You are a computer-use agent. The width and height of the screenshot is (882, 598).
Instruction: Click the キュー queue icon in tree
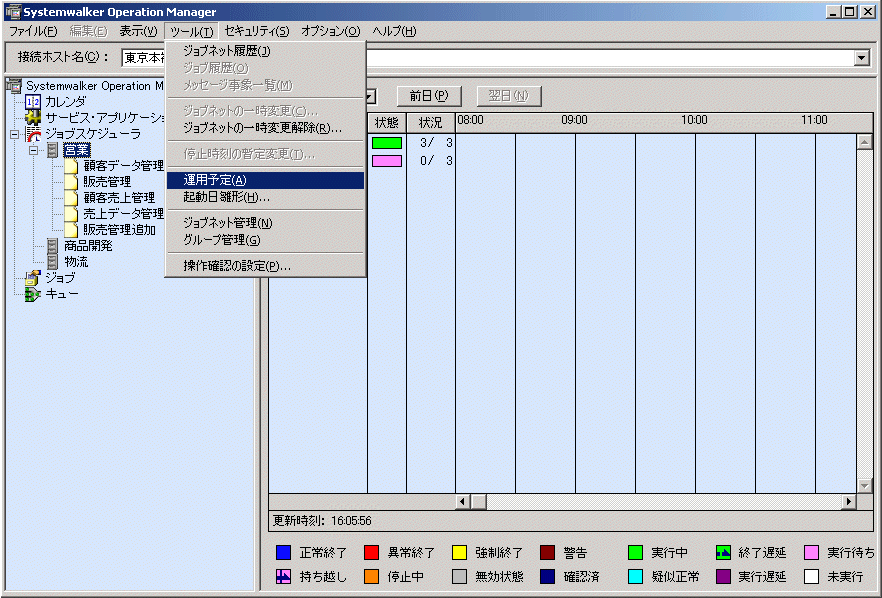coord(33,294)
